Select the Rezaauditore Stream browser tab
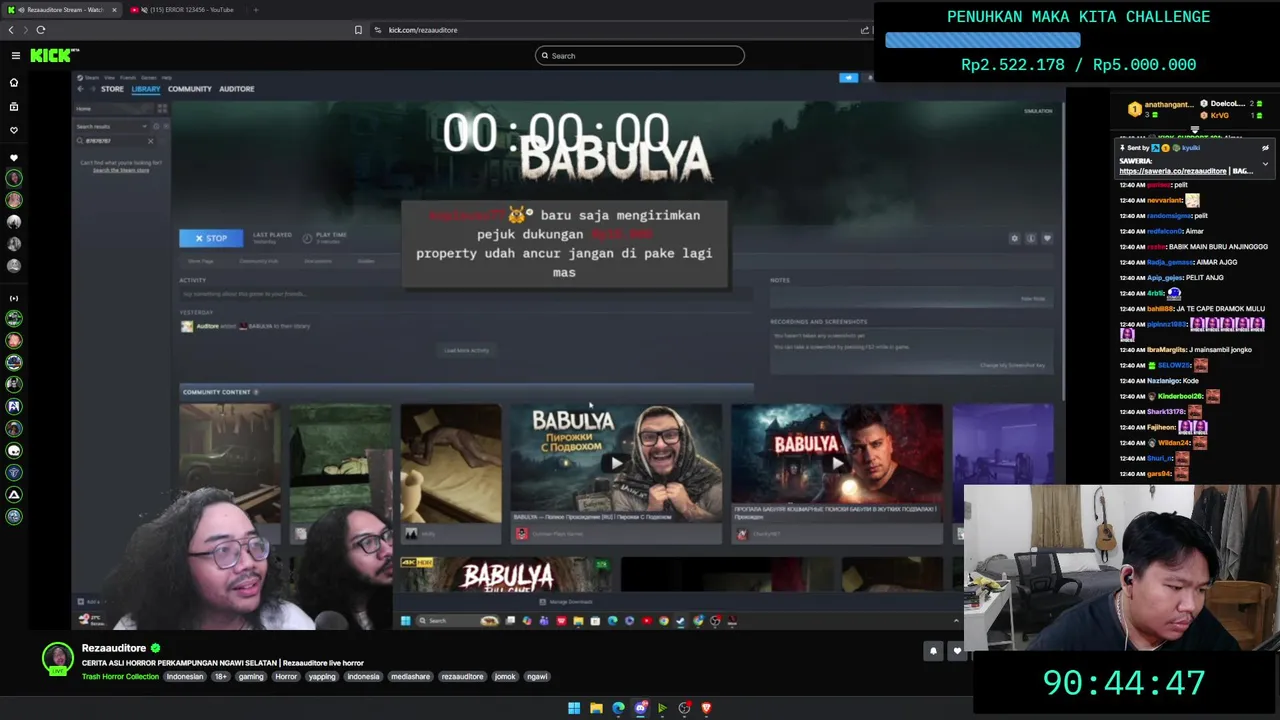Viewport: 1280px width, 720px height. click(x=60, y=10)
